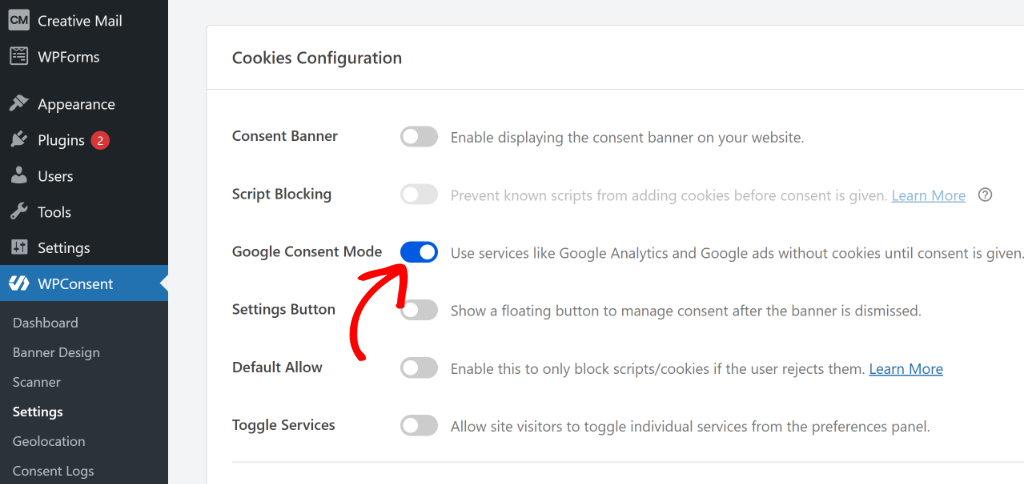Click the Plugins update count badge
This screenshot has height=484, width=1024.
click(100, 140)
